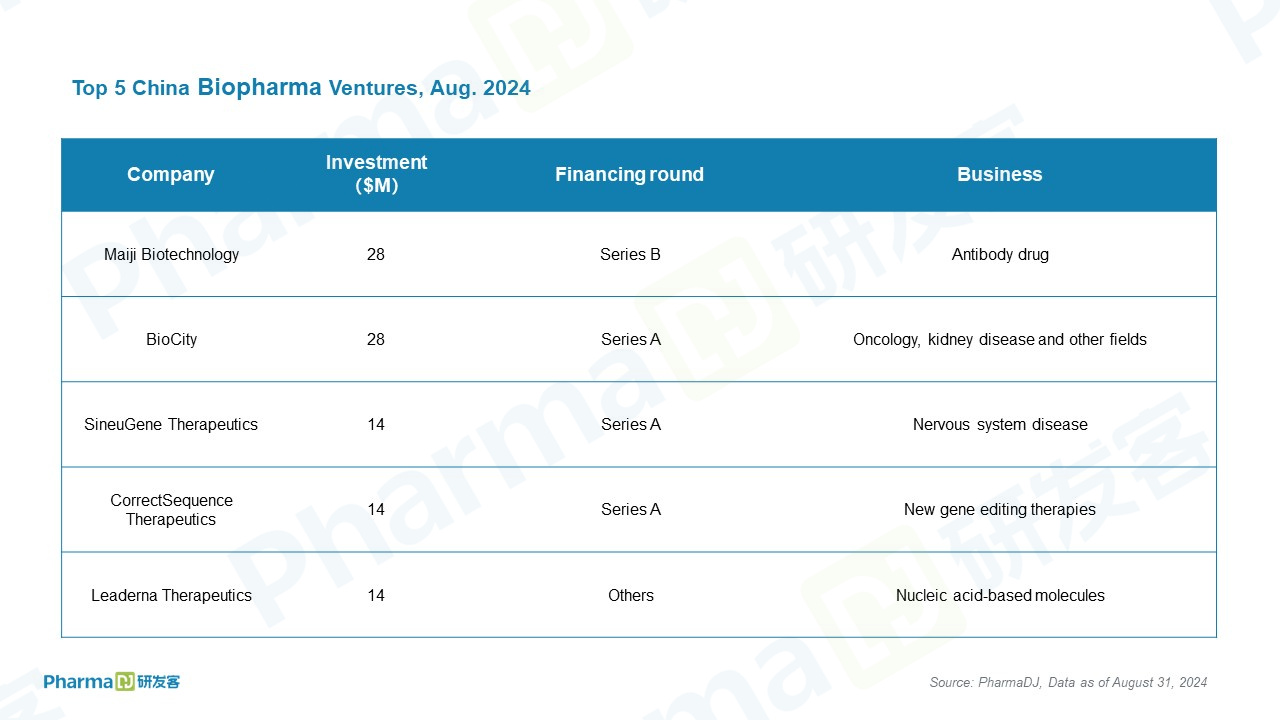1280x720 pixels.
Task: Click the Maiji Biotechnology company cell
Action: click(x=172, y=254)
